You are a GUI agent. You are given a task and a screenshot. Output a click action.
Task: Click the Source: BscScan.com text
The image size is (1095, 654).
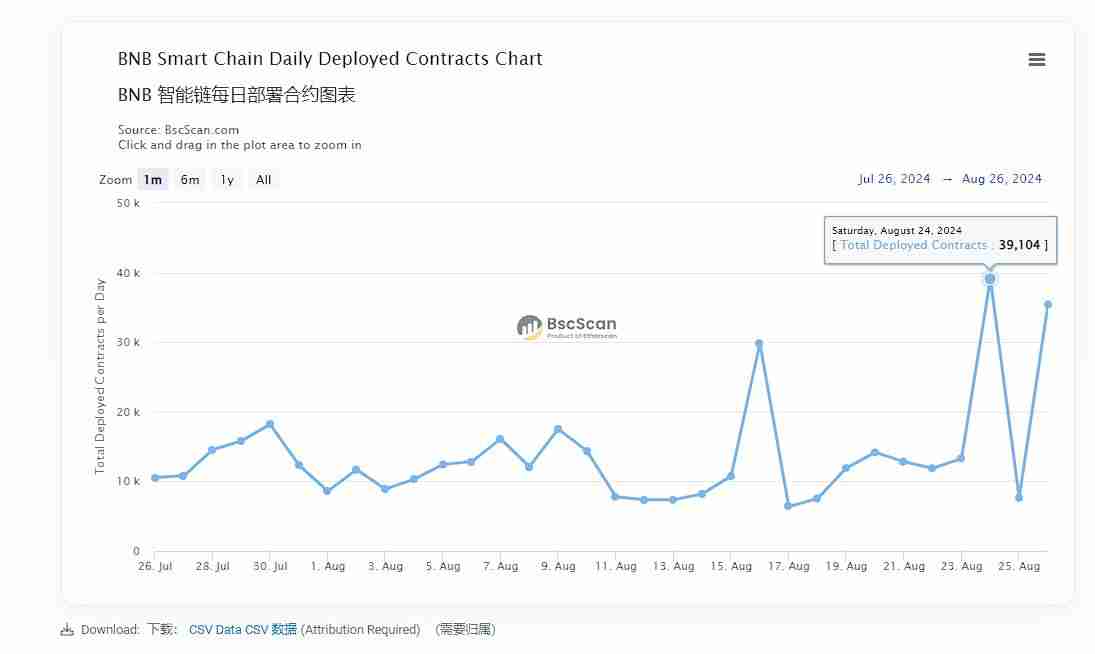[x=177, y=129]
